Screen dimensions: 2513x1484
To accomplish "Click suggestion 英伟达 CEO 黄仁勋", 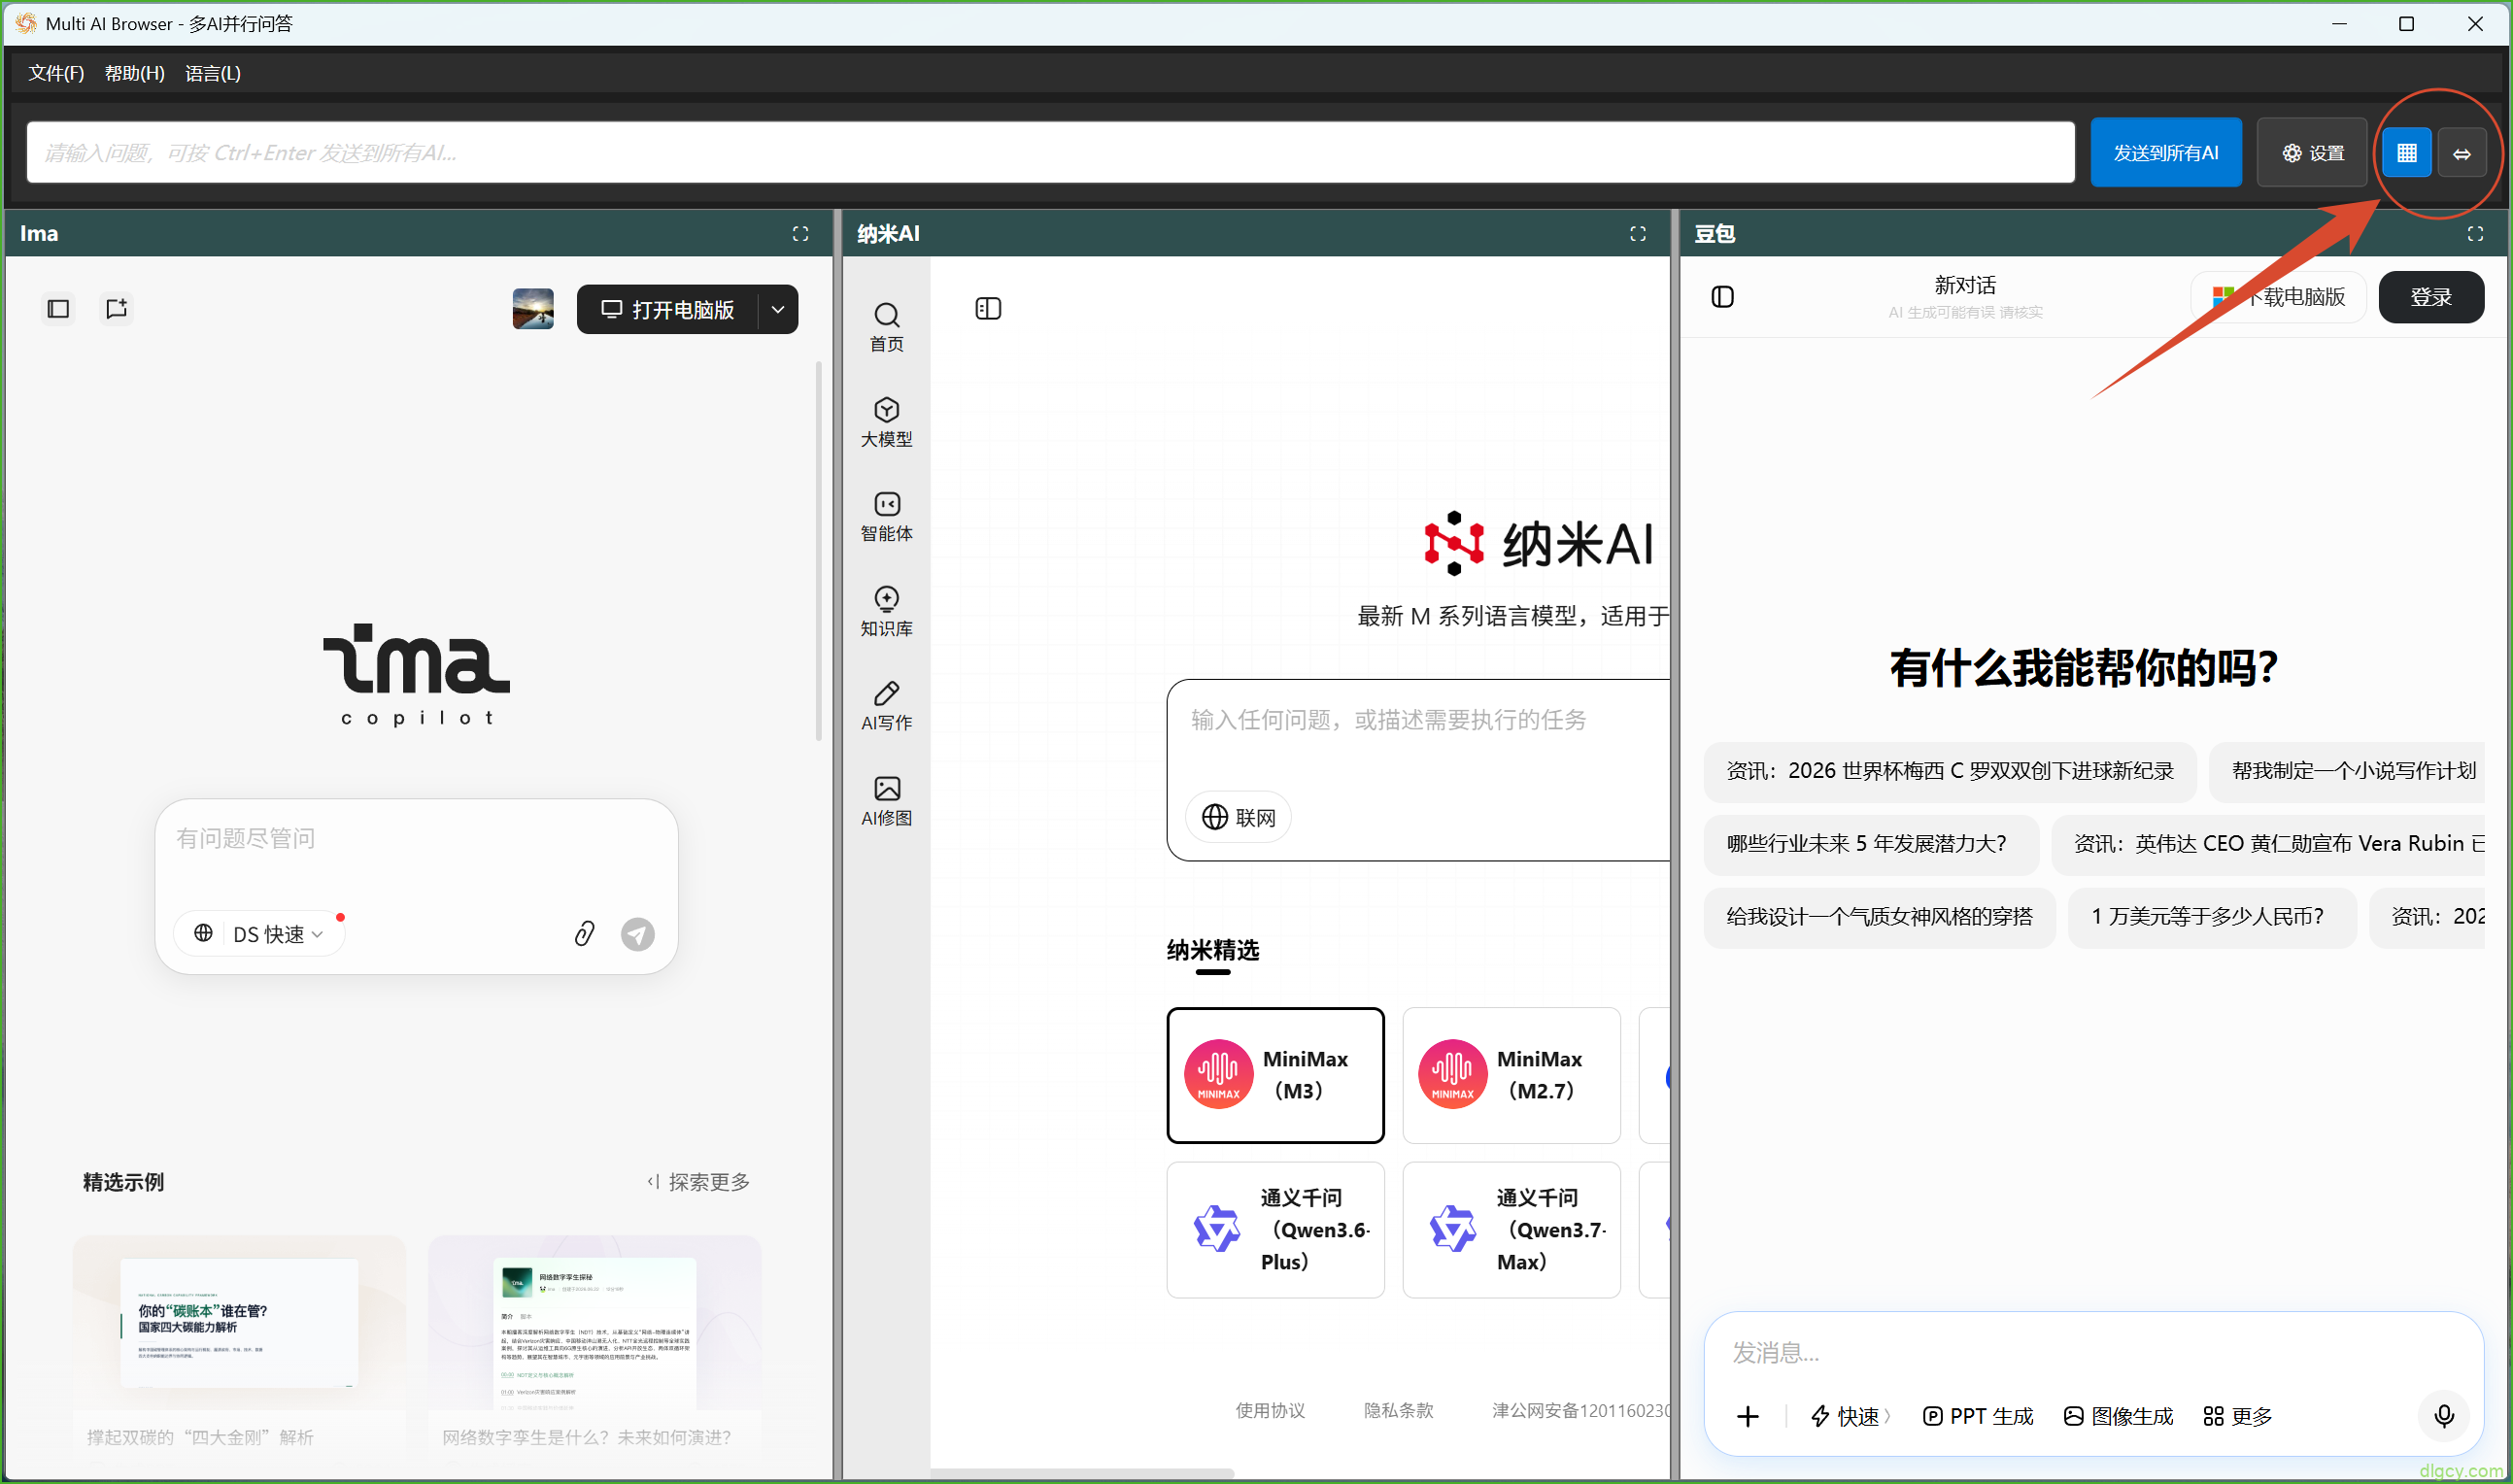I will tap(2268, 844).
